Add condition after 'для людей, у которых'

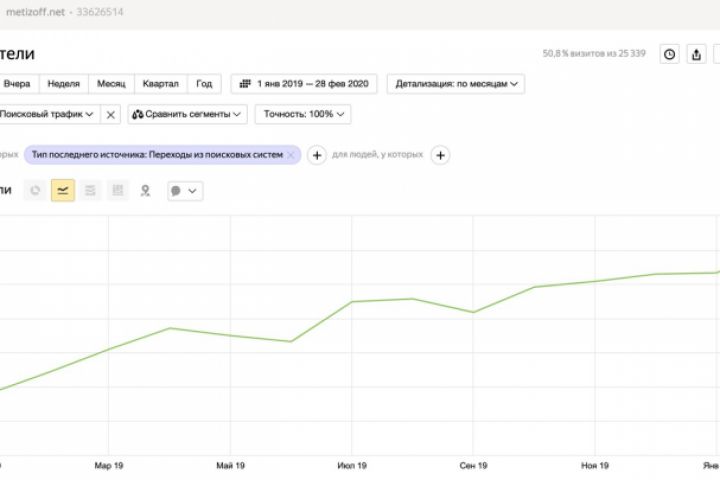tap(441, 155)
